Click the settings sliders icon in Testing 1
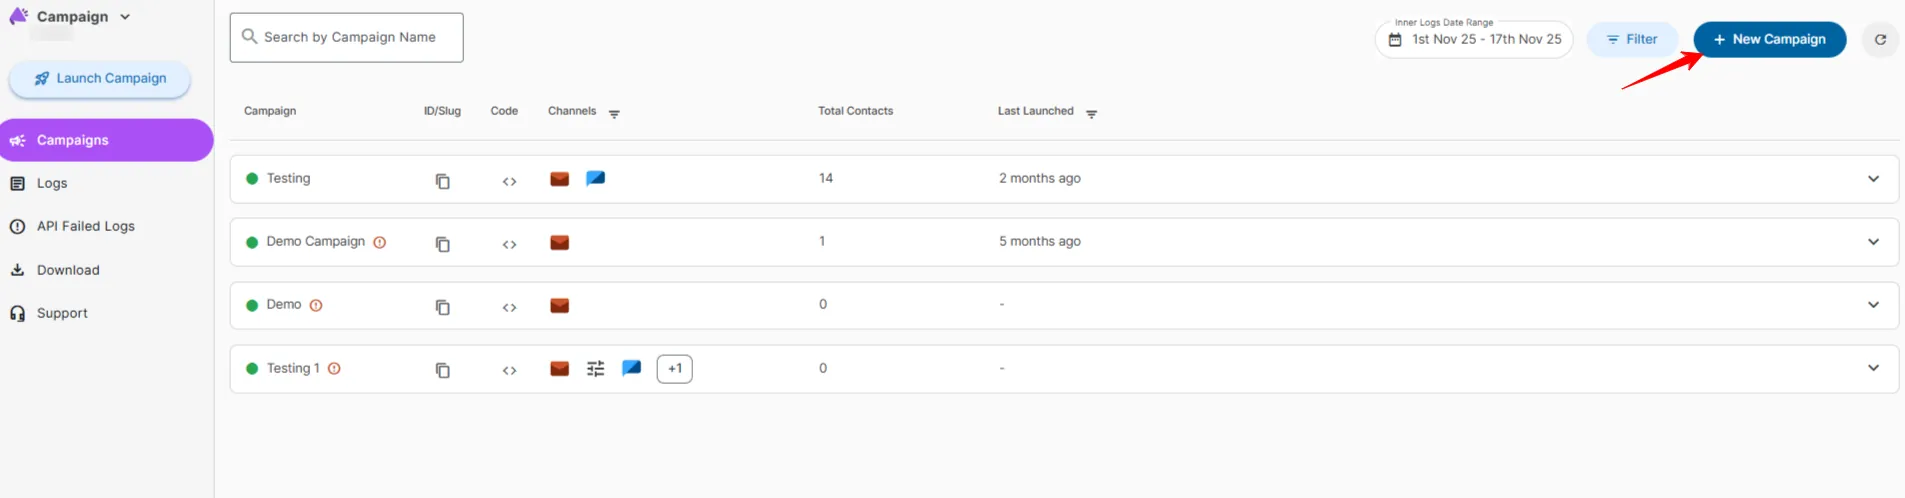The image size is (1905, 498). click(595, 369)
